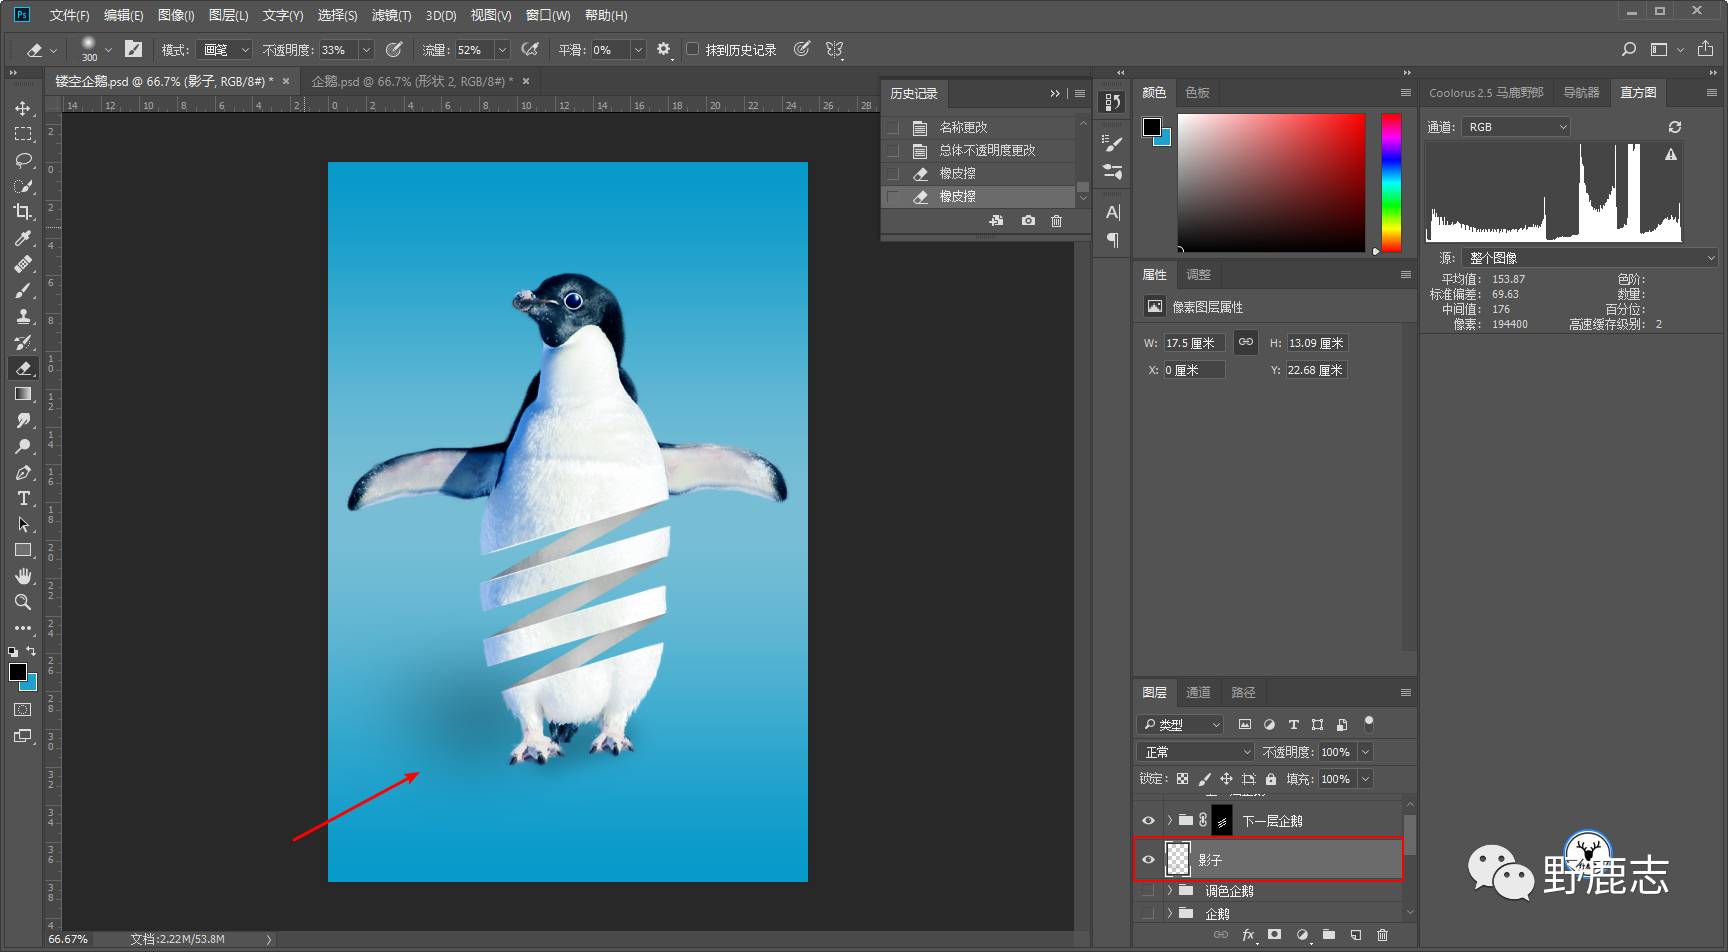Select the Horizontal Type tool
1728x952 pixels.
(23, 498)
